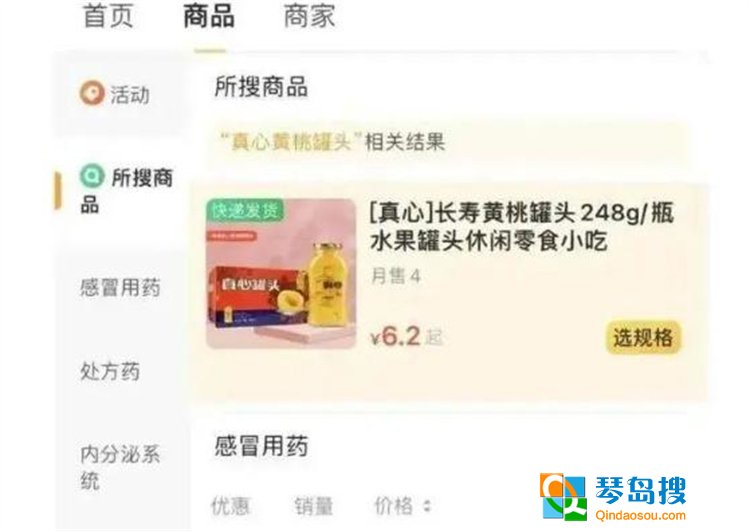Sort results by 销量
Viewport: 750px width, 531px height.
point(314,506)
